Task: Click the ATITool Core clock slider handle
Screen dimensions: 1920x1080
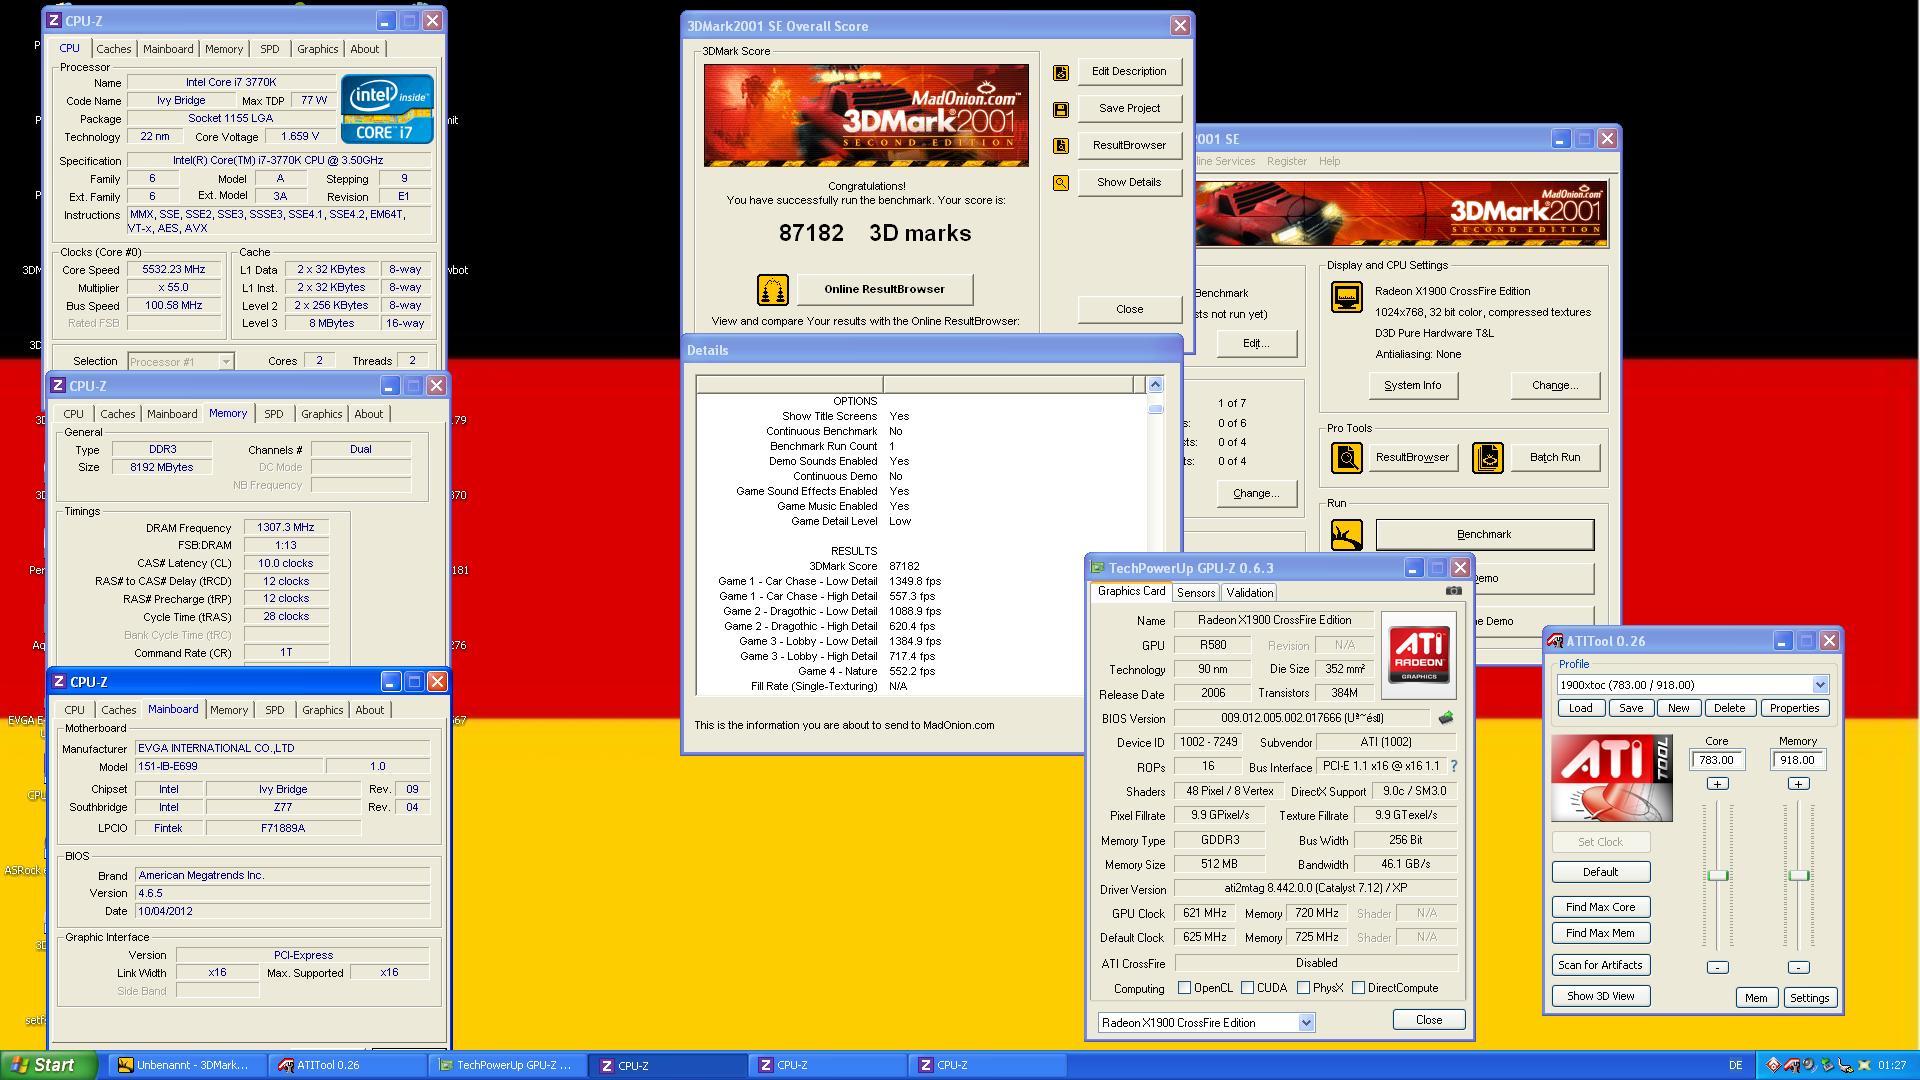Action: click(x=1717, y=876)
